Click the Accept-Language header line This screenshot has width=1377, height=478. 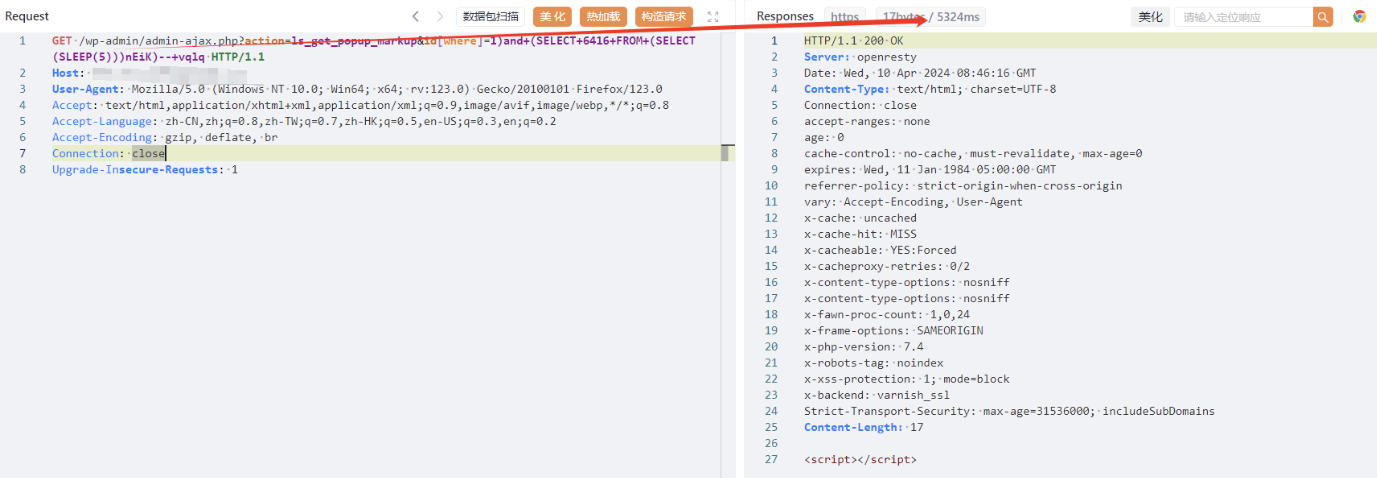click(x=304, y=121)
